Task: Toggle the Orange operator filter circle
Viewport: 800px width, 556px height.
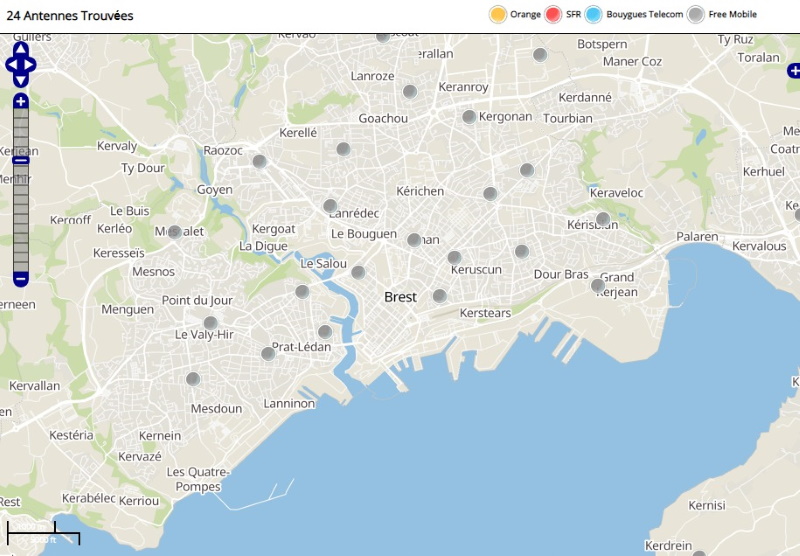Action: coord(498,14)
